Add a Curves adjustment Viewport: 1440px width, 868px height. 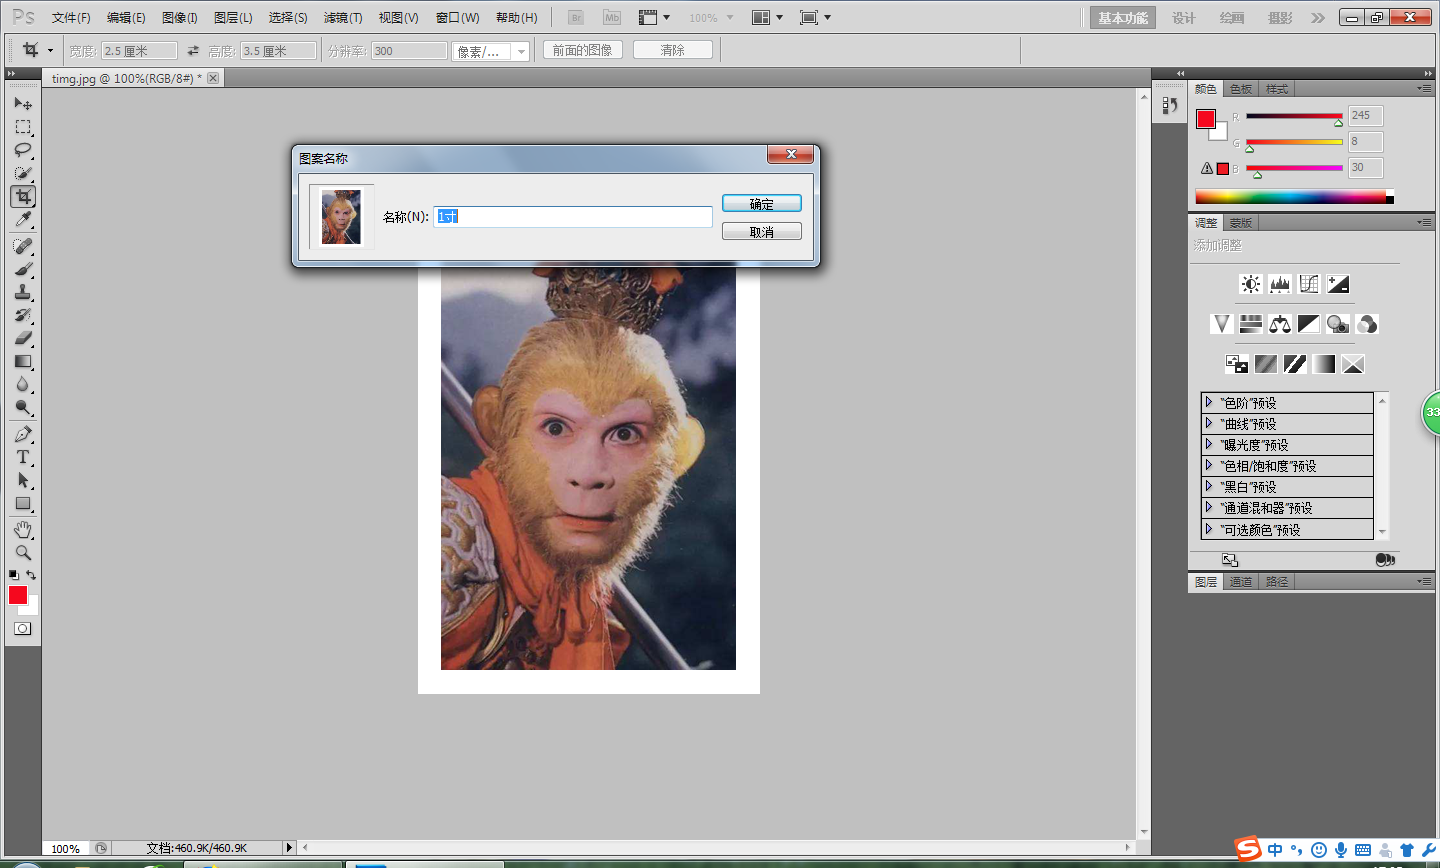(x=1309, y=284)
